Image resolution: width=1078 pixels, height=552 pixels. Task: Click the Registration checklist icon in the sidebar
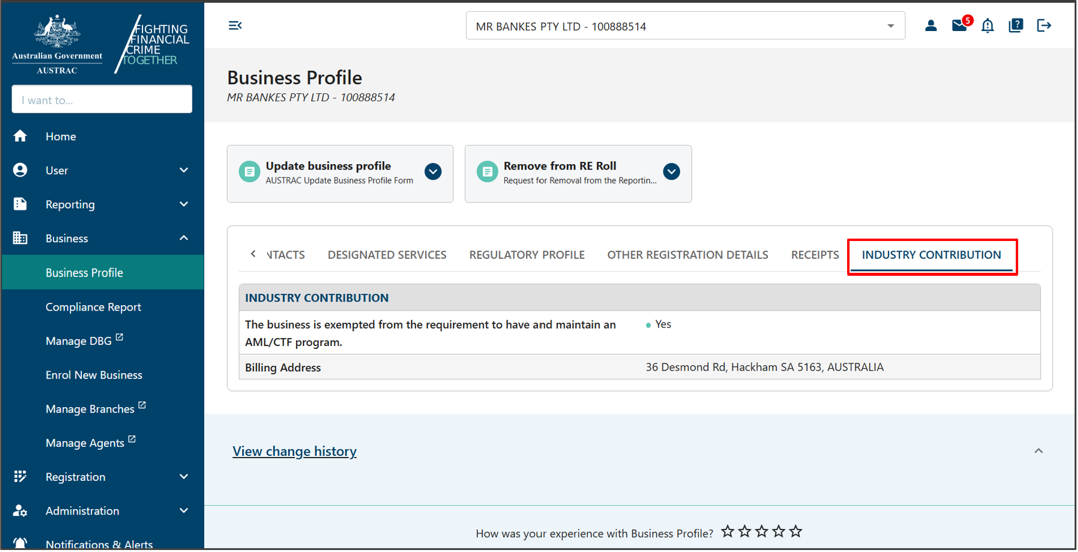[x=21, y=476]
